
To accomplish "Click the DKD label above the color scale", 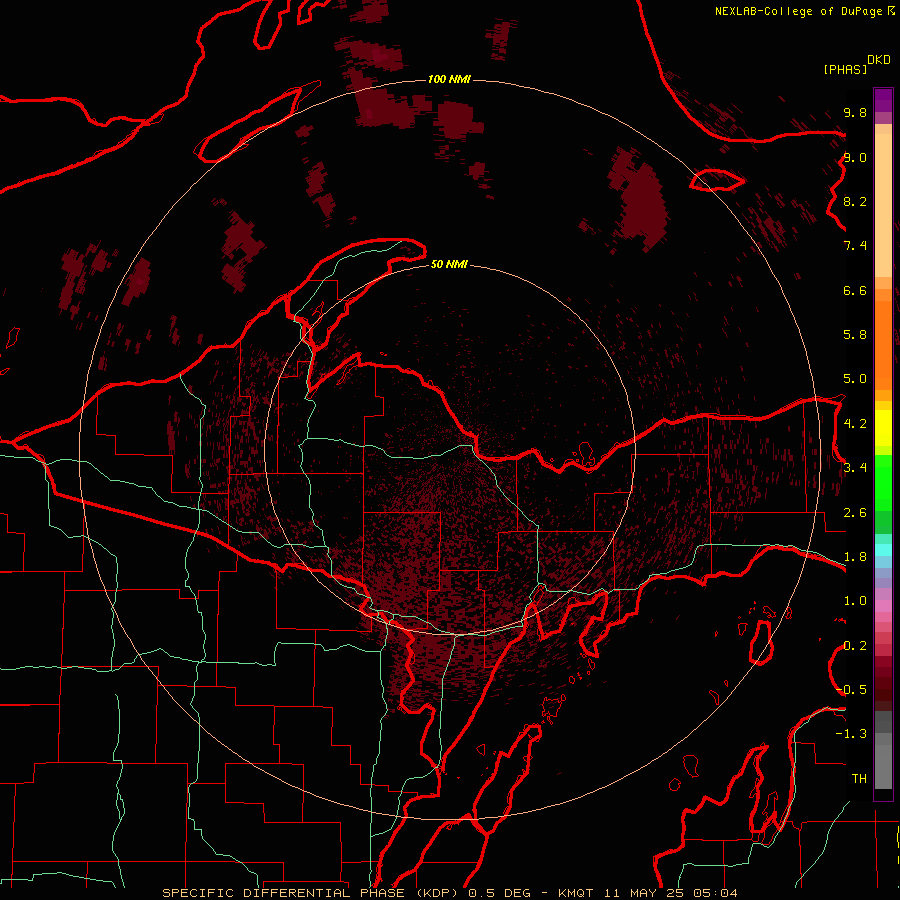I will pyautogui.click(x=879, y=60).
